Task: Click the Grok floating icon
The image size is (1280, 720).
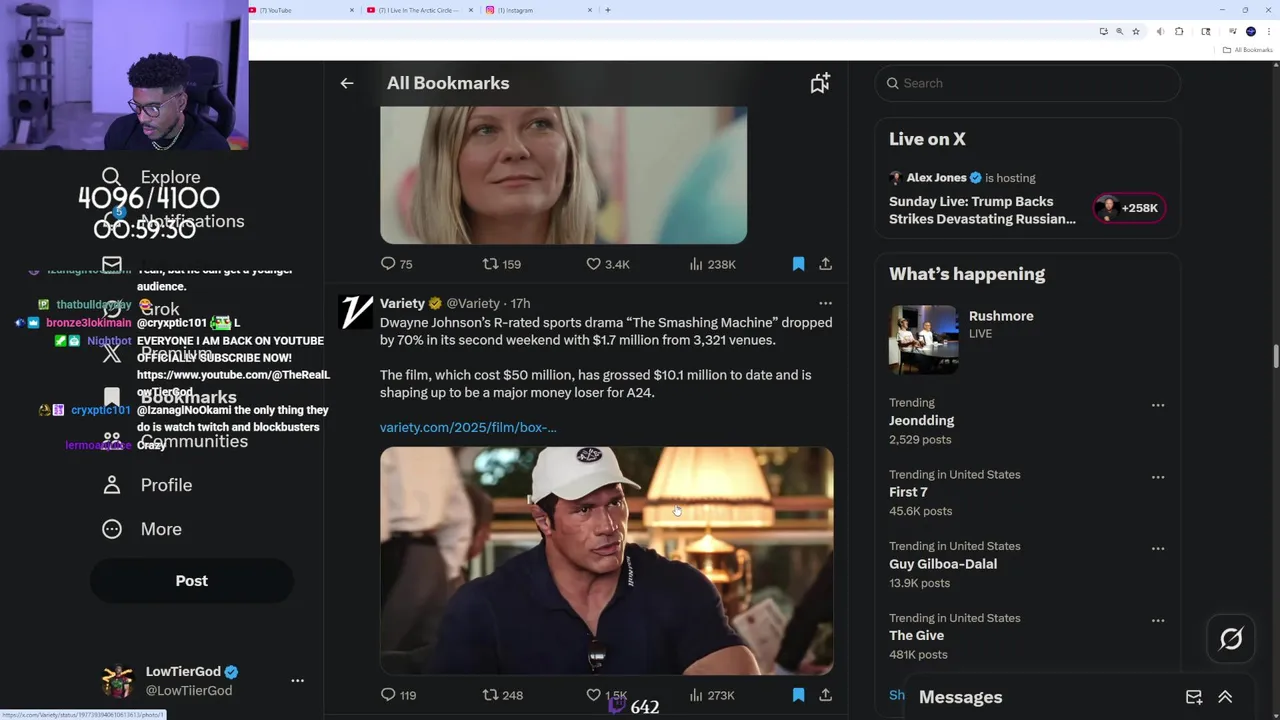Action: coord(1231,639)
